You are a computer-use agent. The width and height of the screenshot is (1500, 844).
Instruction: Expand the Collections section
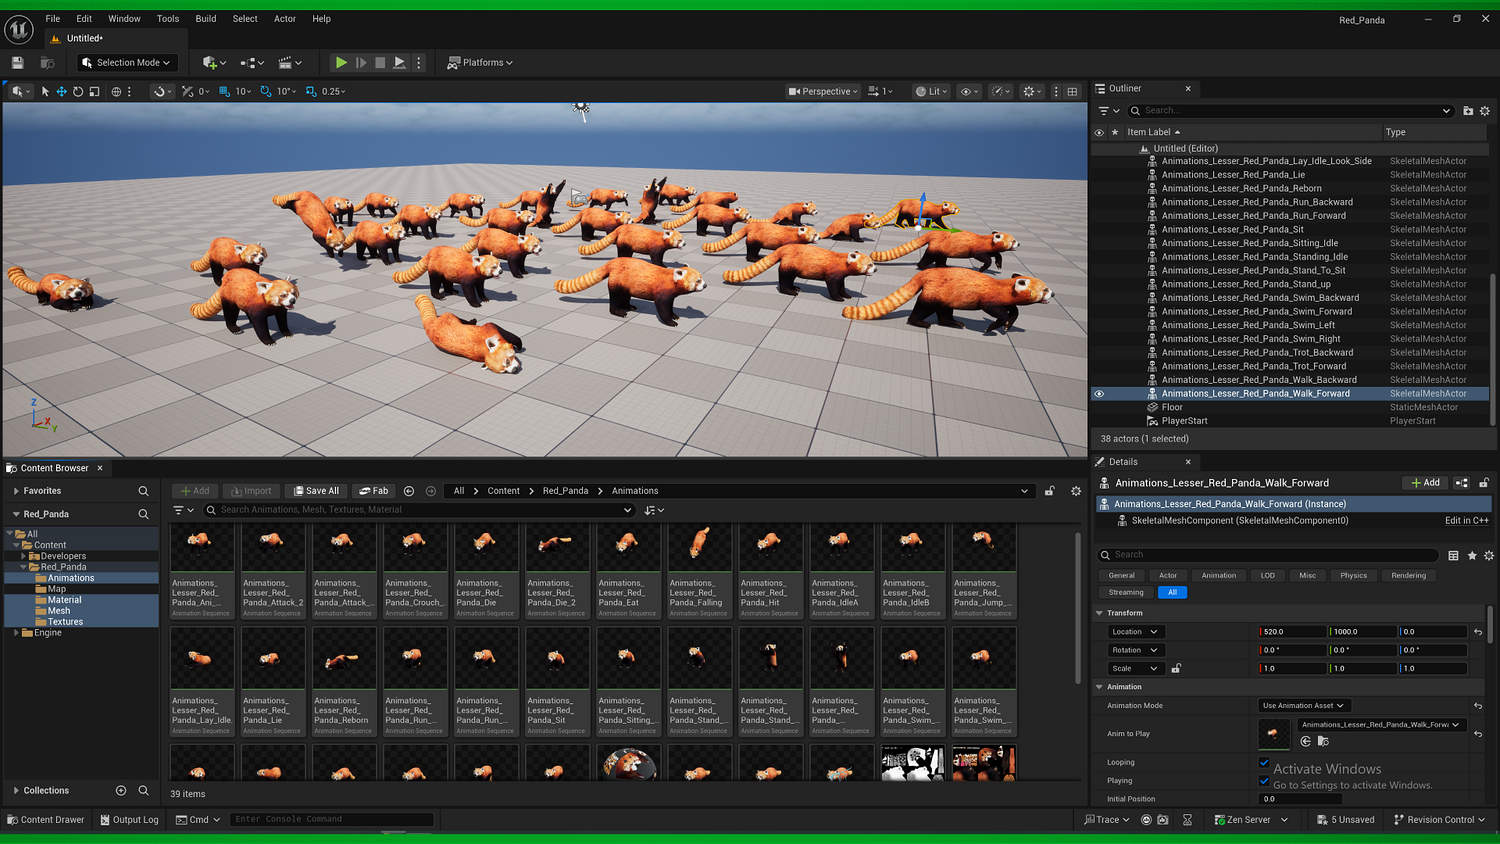pyautogui.click(x=16, y=790)
